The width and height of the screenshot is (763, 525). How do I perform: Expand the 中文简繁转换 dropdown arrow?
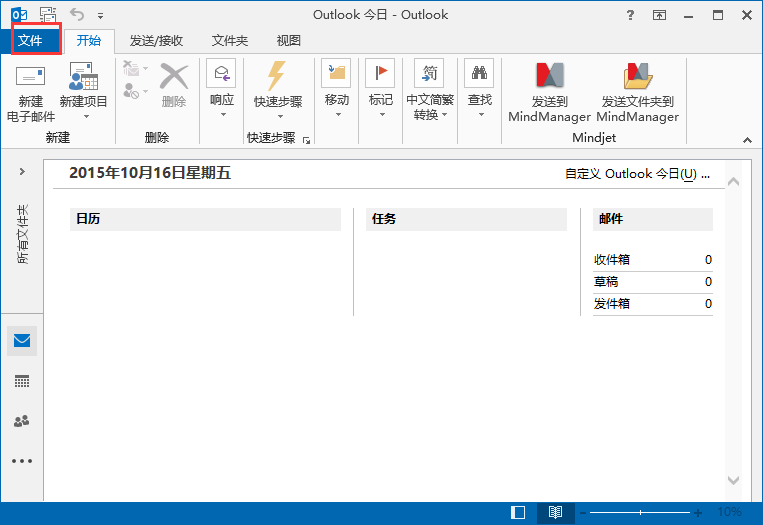click(444, 115)
